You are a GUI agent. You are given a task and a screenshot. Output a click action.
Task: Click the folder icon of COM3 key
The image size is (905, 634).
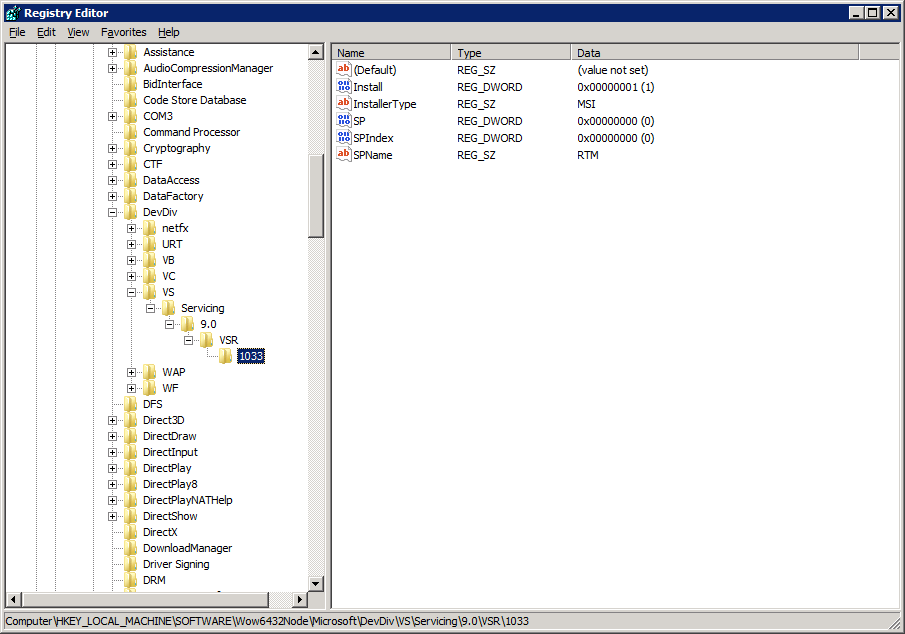(131, 116)
